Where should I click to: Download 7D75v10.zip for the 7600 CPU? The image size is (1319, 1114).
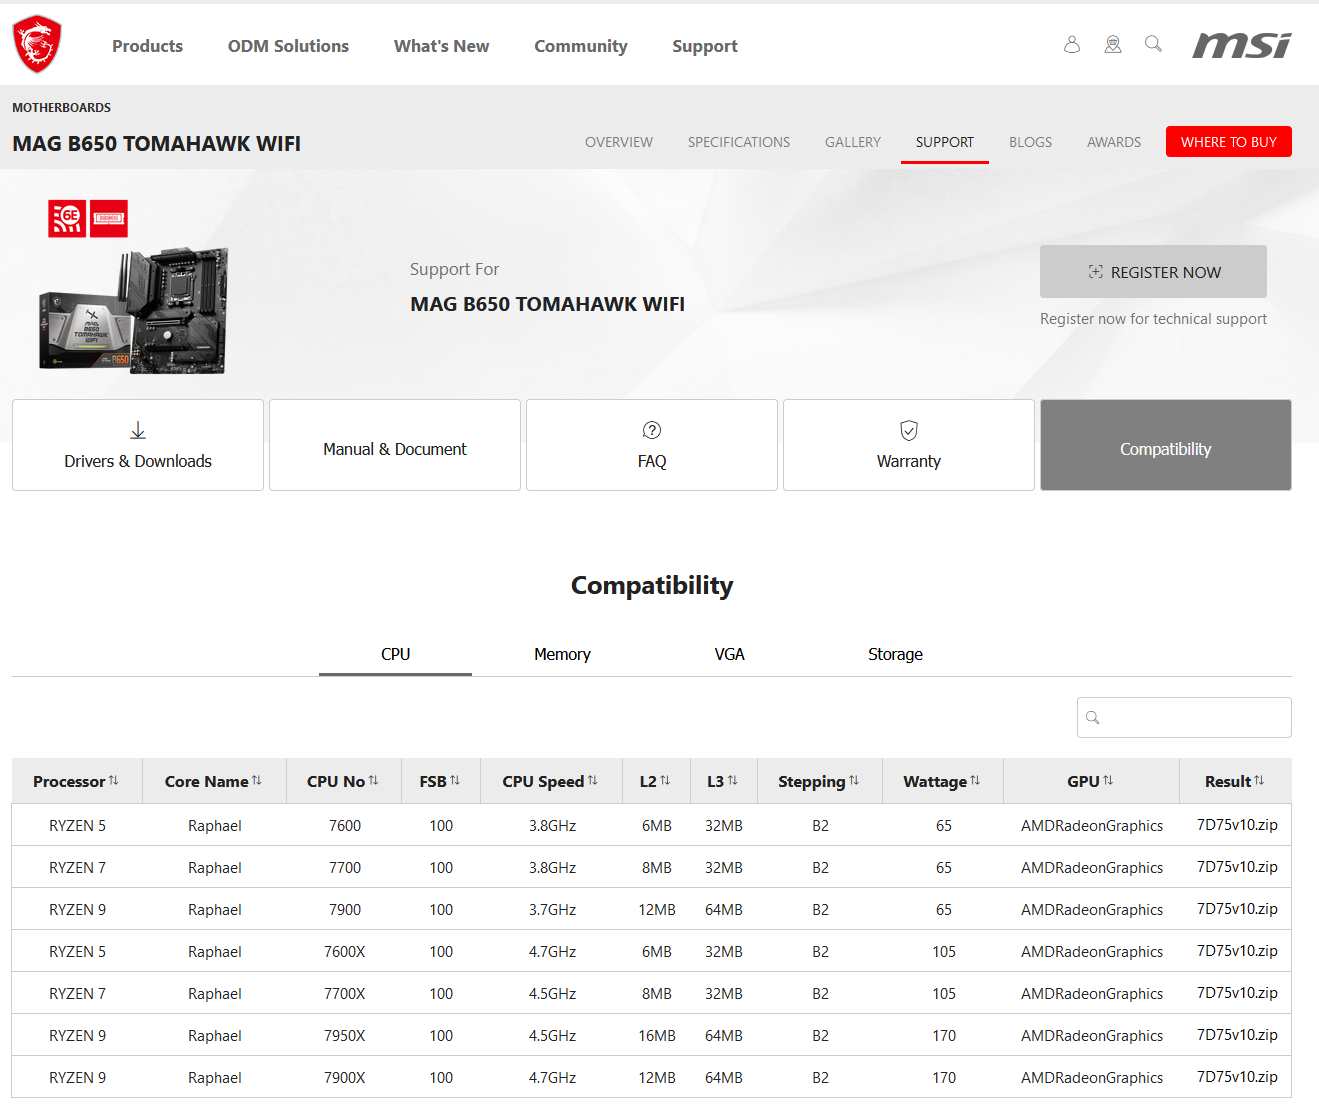click(x=1236, y=825)
